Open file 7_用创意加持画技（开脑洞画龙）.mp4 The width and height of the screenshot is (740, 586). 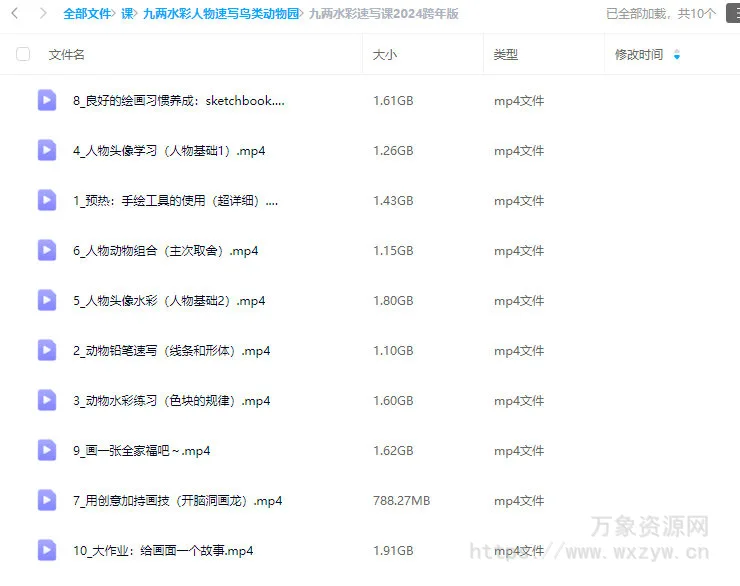coord(177,501)
